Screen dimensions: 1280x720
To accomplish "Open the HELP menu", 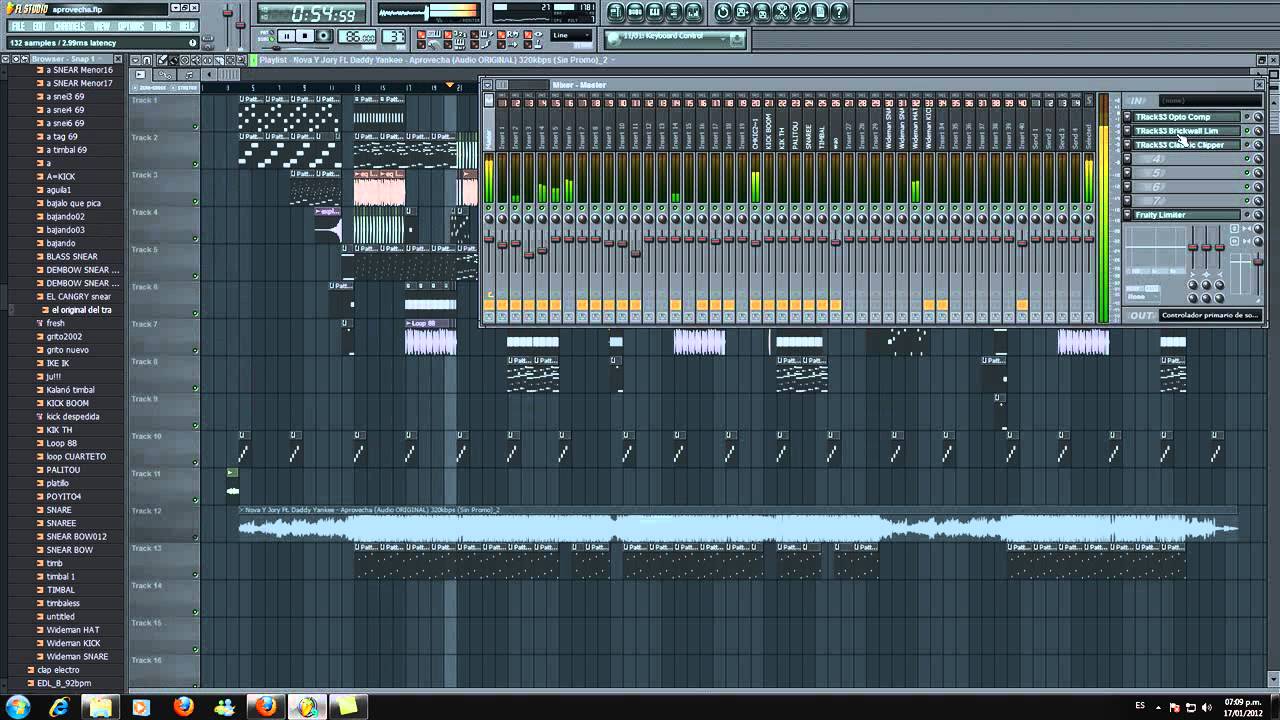I will pyautogui.click(x=188, y=26).
